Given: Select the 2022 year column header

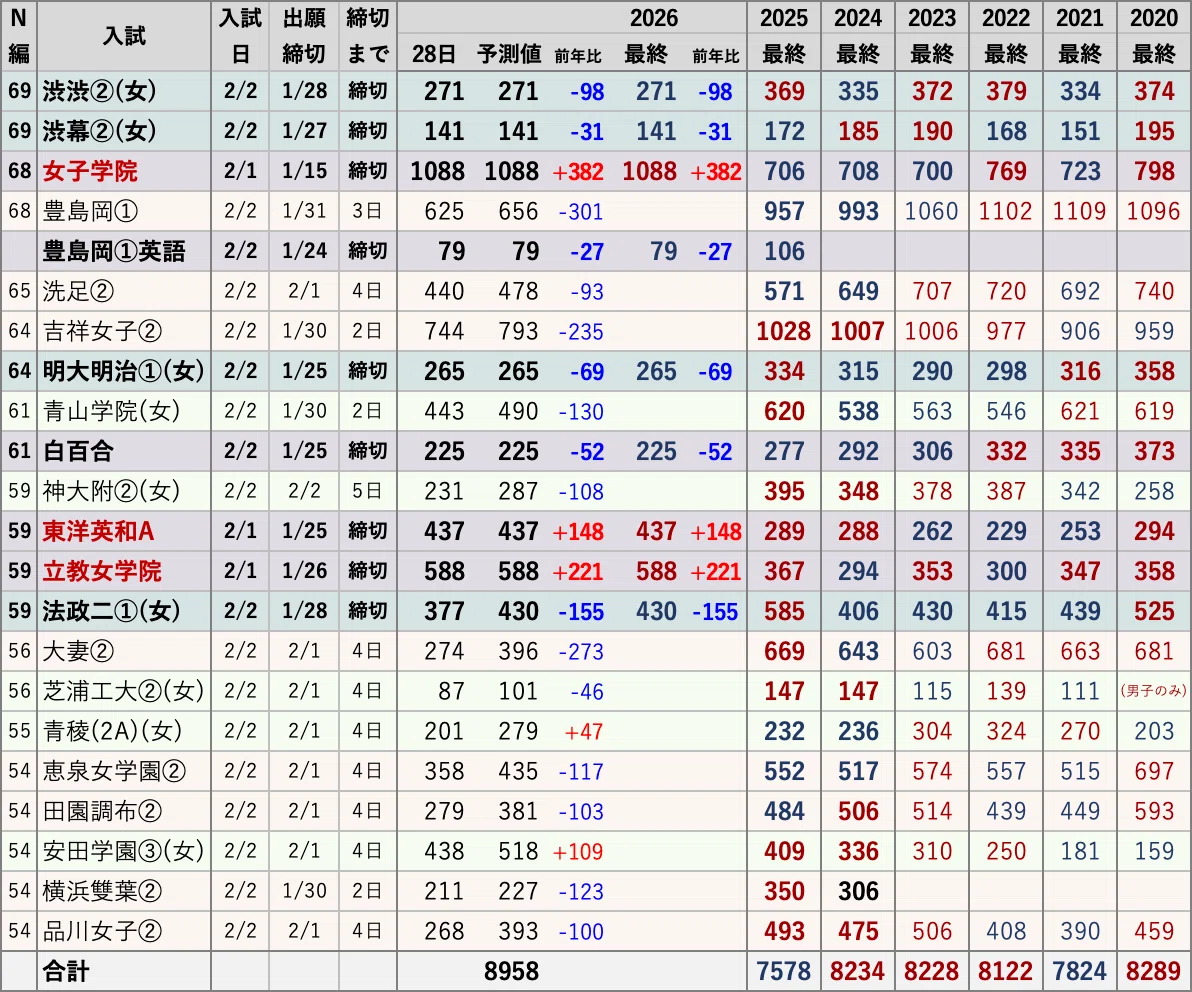Looking at the screenshot, I should click(x=1006, y=17).
